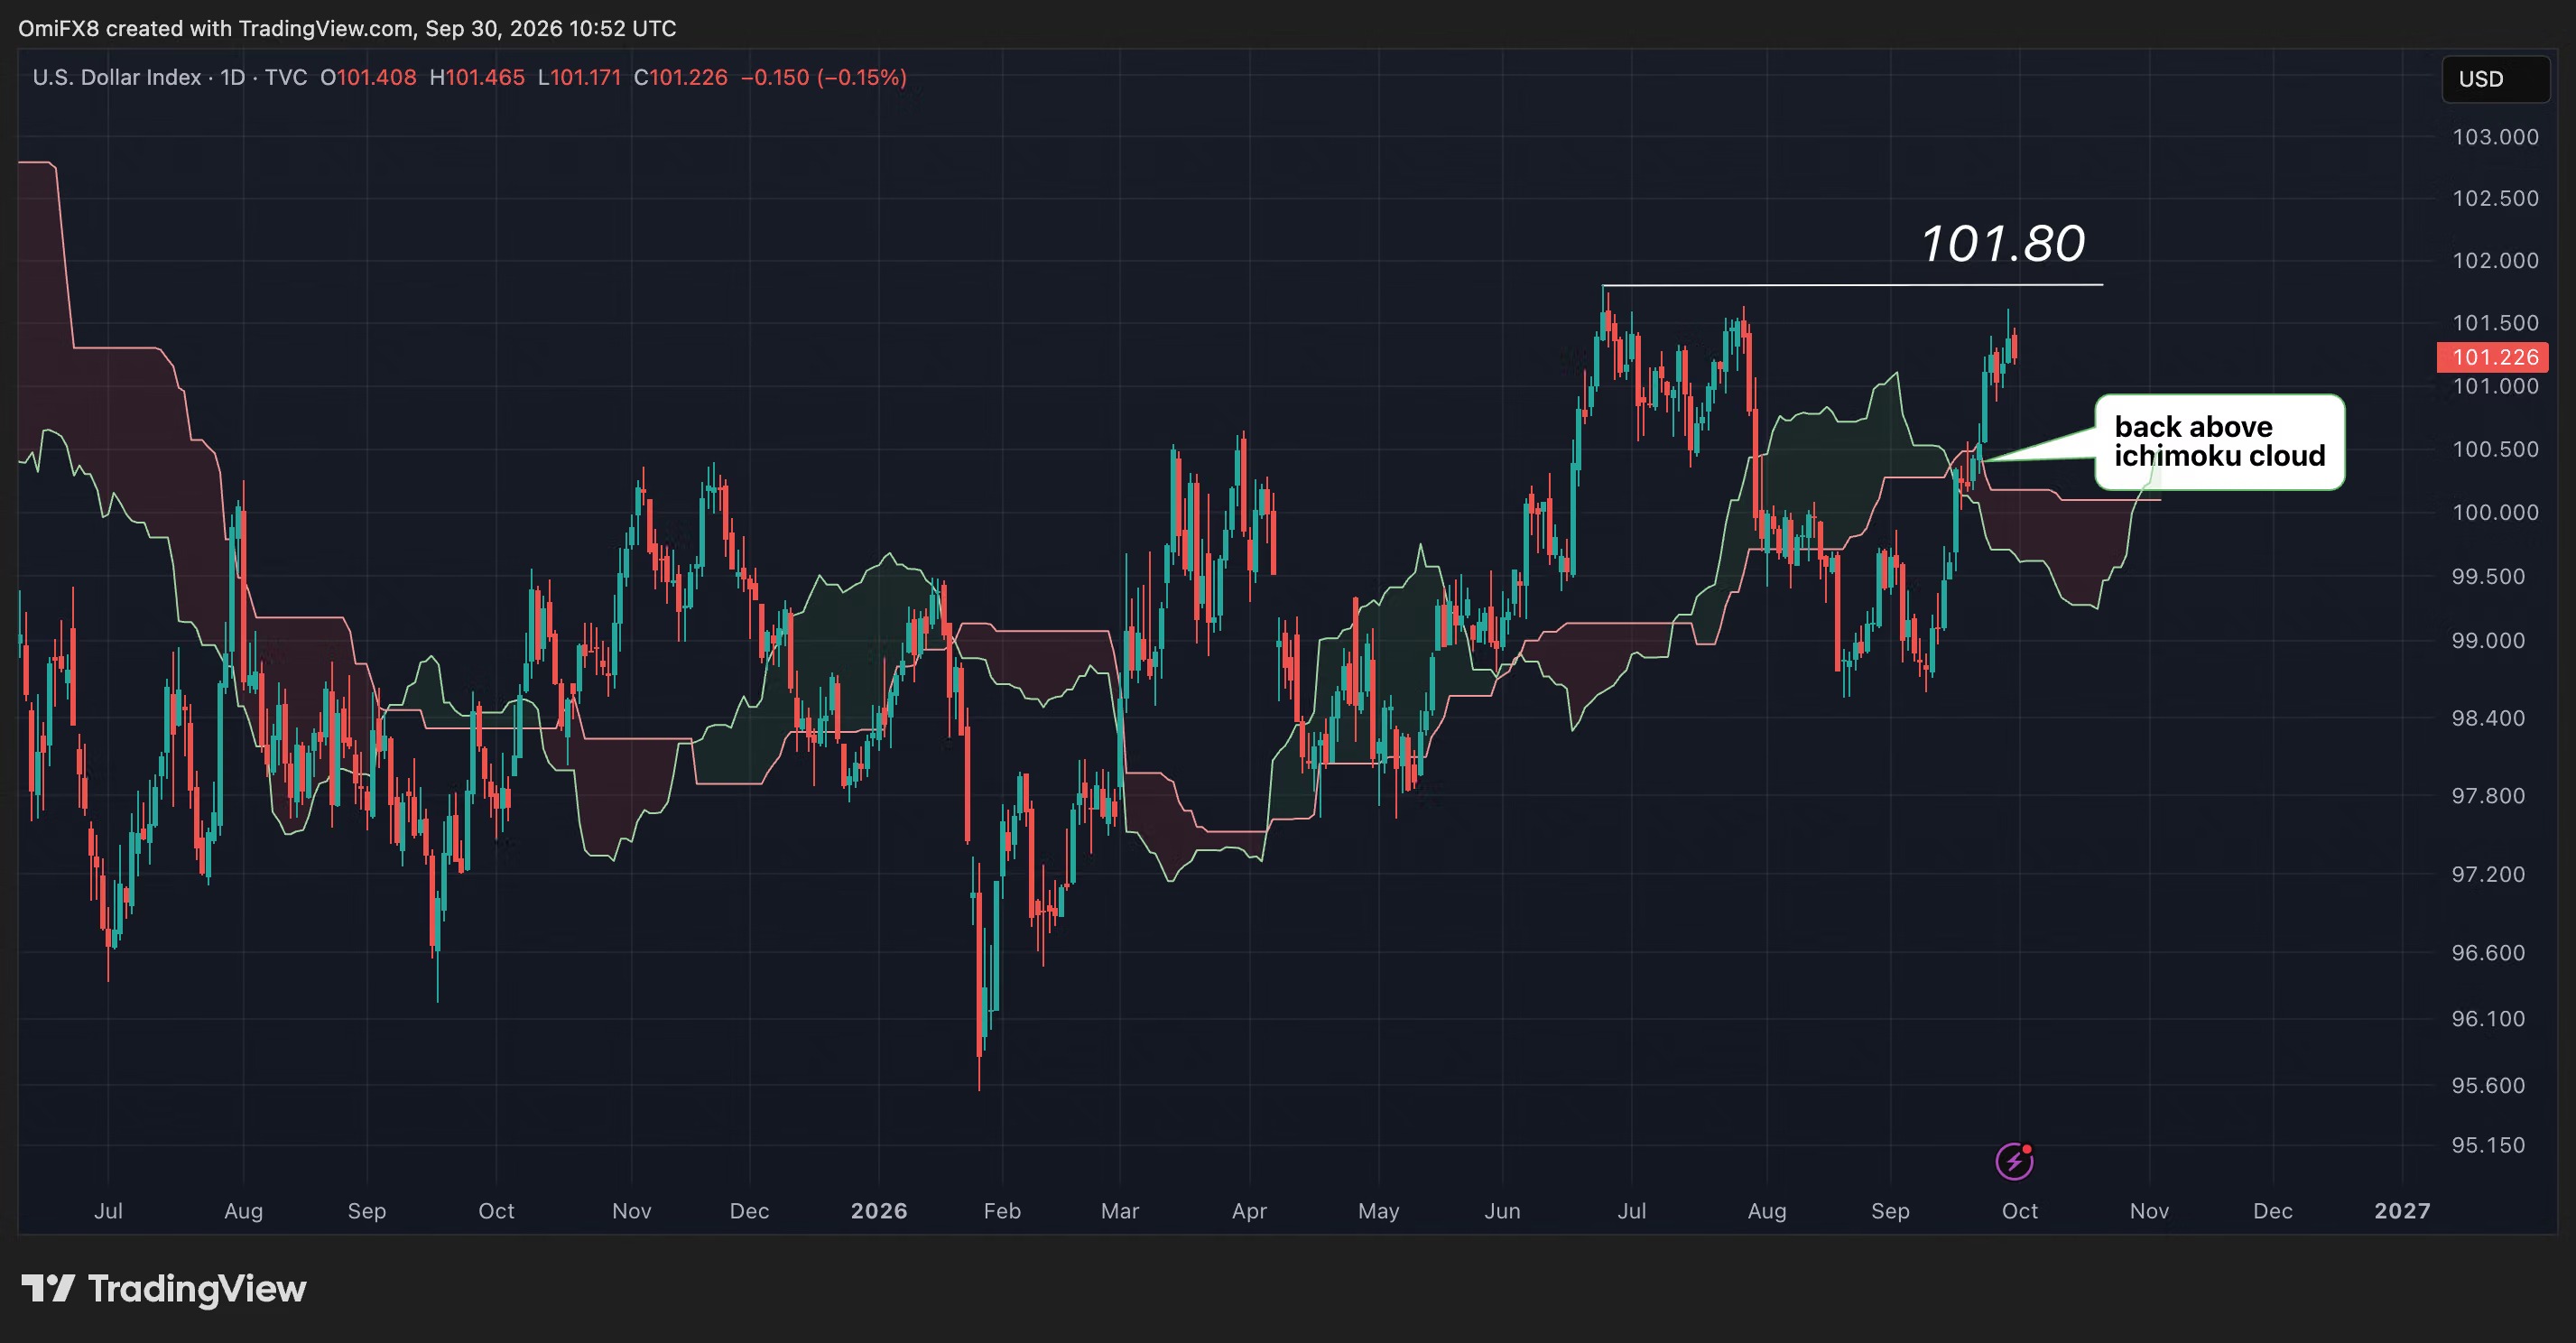
Task: Click the Feb label on time axis
Action: point(1002,1211)
